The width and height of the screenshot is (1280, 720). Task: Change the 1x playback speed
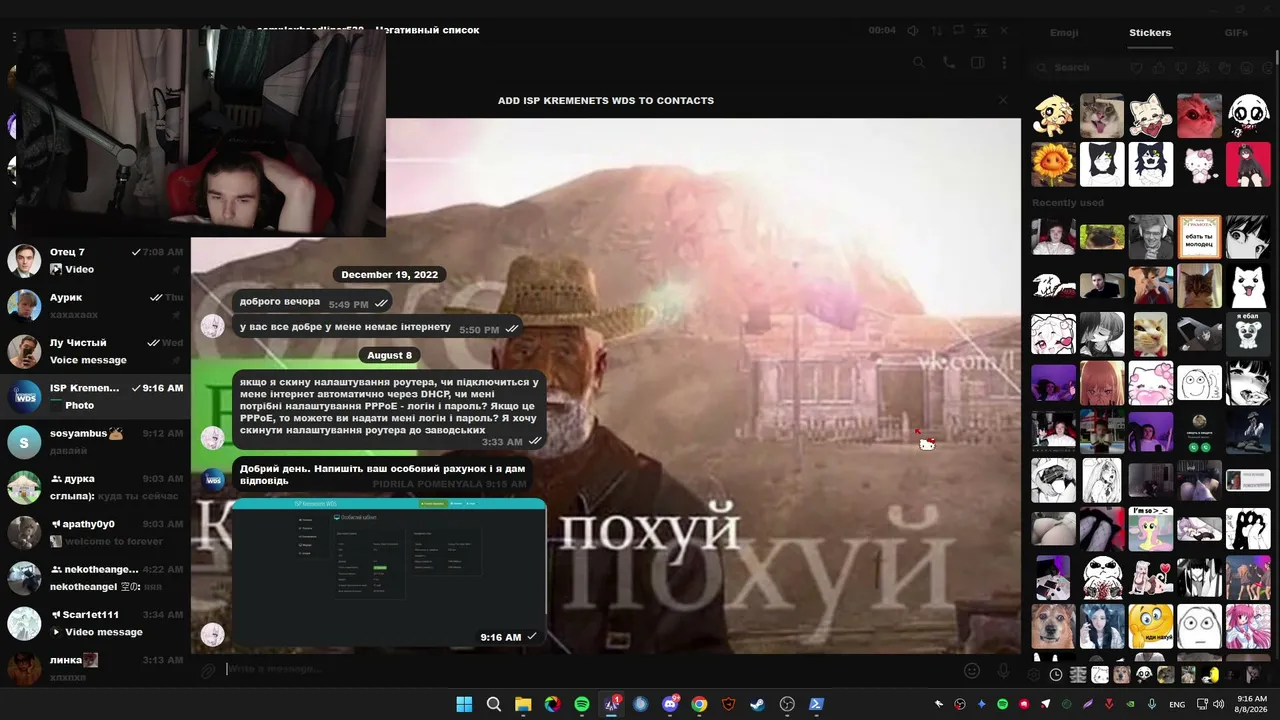[981, 30]
